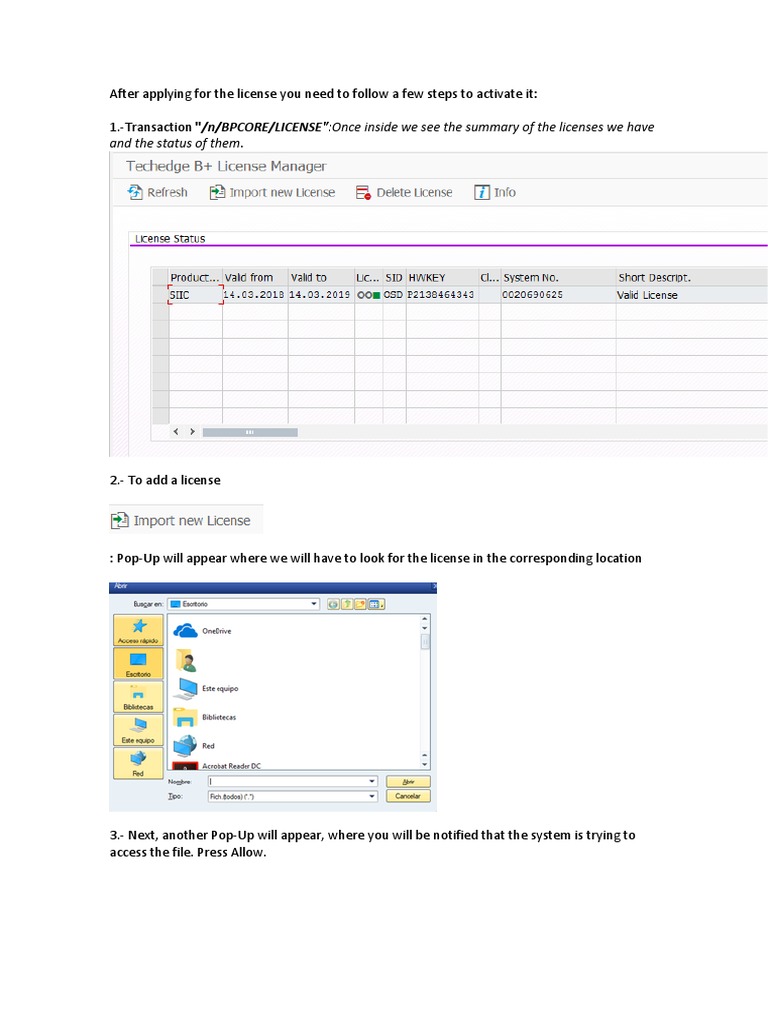Select Acceso rápido in the file dialog sidebar
The width and height of the screenshot is (768, 1024).
pyautogui.click(x=138, y=630)
